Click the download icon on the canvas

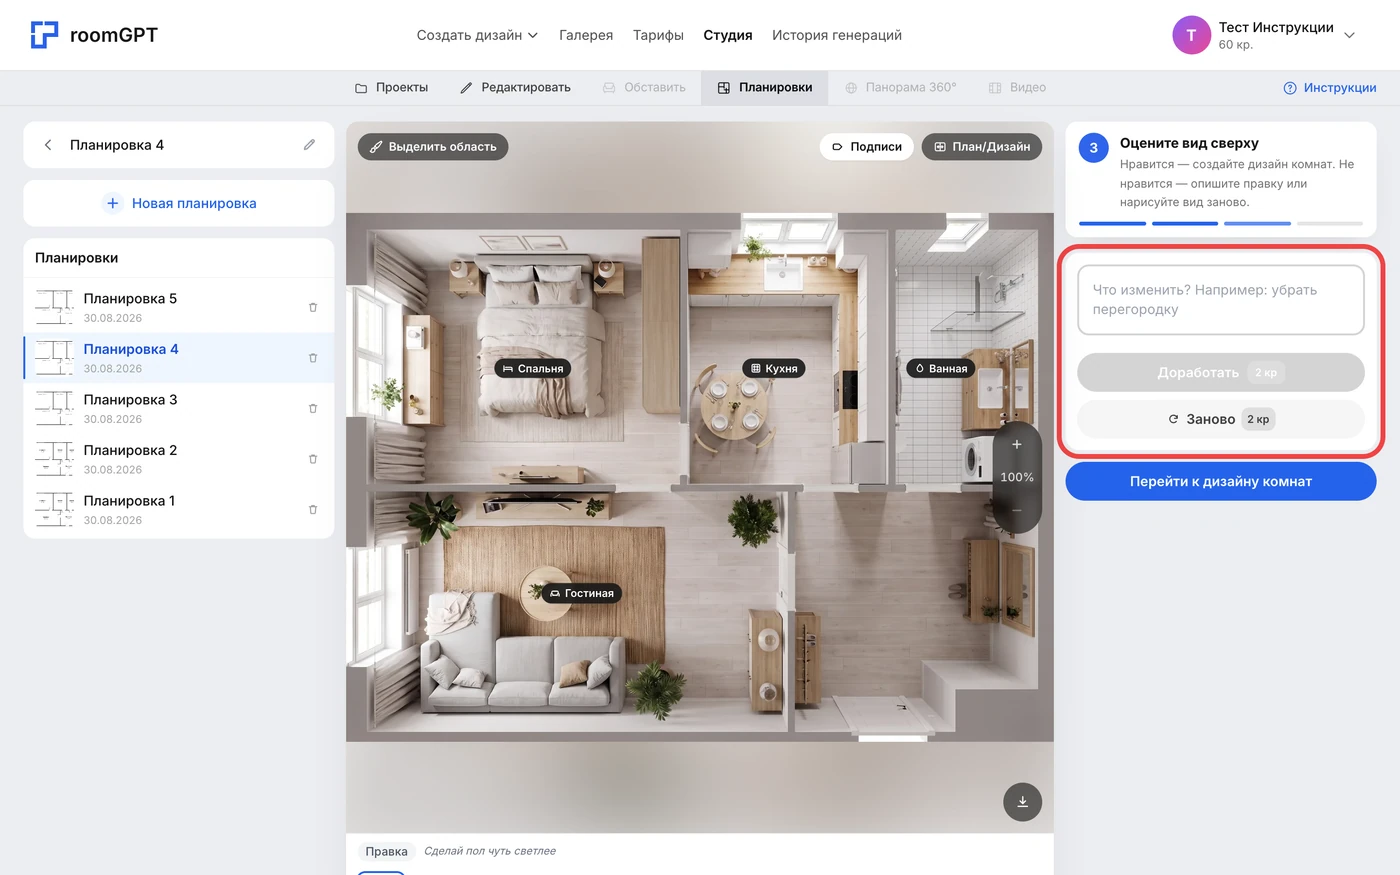[x=1022, y=801]
